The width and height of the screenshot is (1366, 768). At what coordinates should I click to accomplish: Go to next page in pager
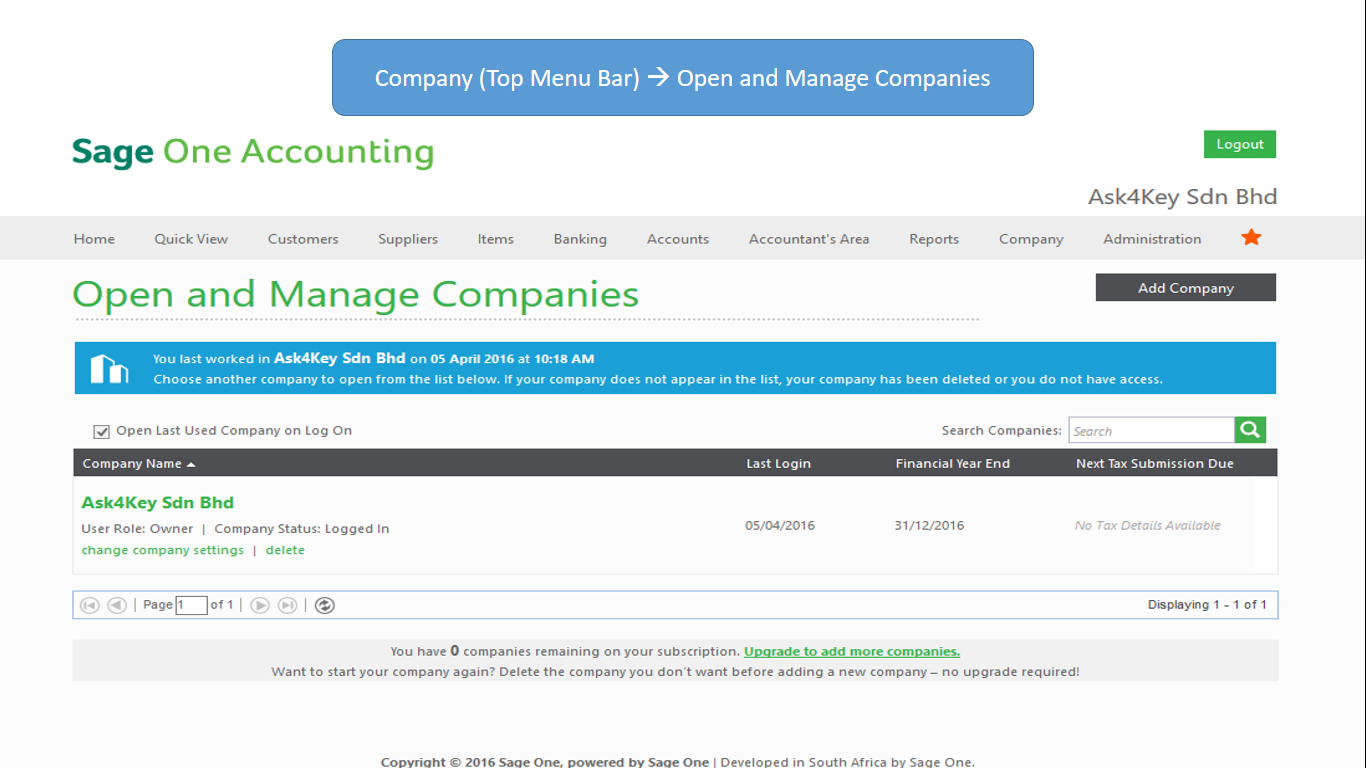pos(260,605)
